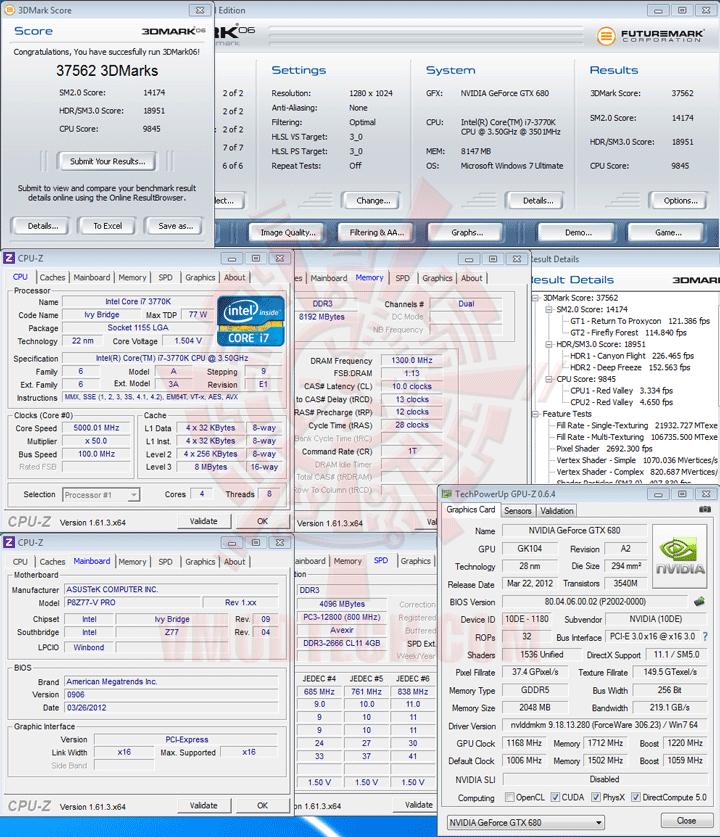720x837 pixels.
Task: Collapse the CPU Score: 9845 node
Action: (x=549, y=379)
